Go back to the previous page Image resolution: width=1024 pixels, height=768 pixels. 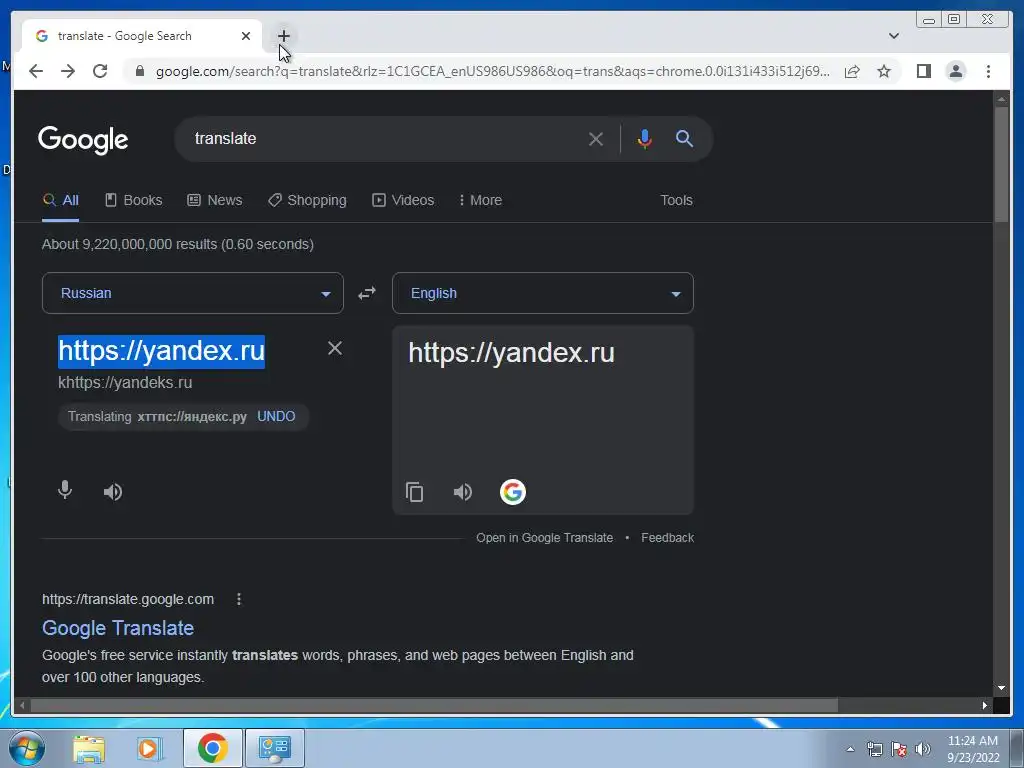coord(36,71)
